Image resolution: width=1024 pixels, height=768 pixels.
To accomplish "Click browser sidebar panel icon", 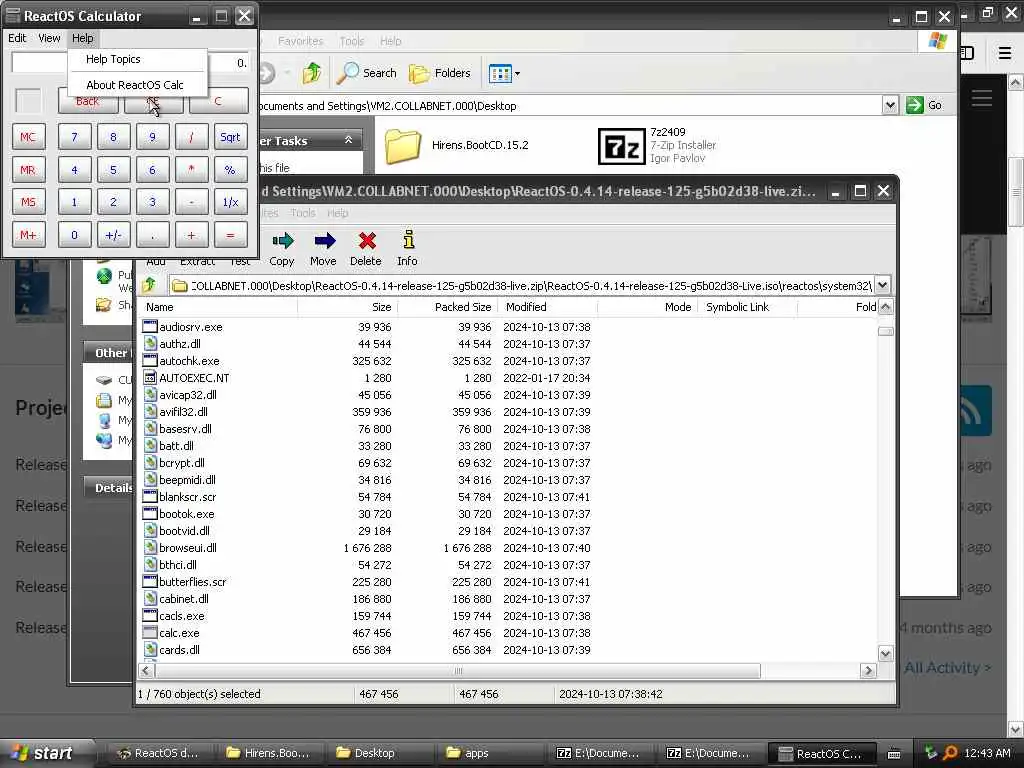I will click(x=968, y=53).
